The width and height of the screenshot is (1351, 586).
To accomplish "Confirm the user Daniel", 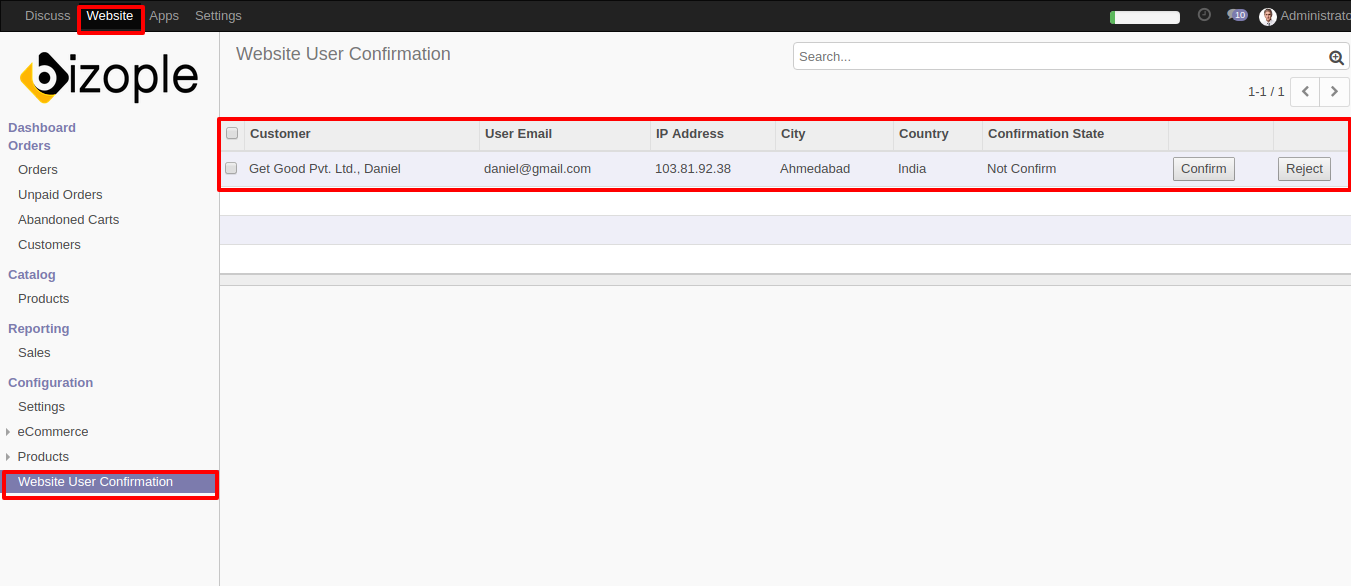I will tap(1203, 169).
